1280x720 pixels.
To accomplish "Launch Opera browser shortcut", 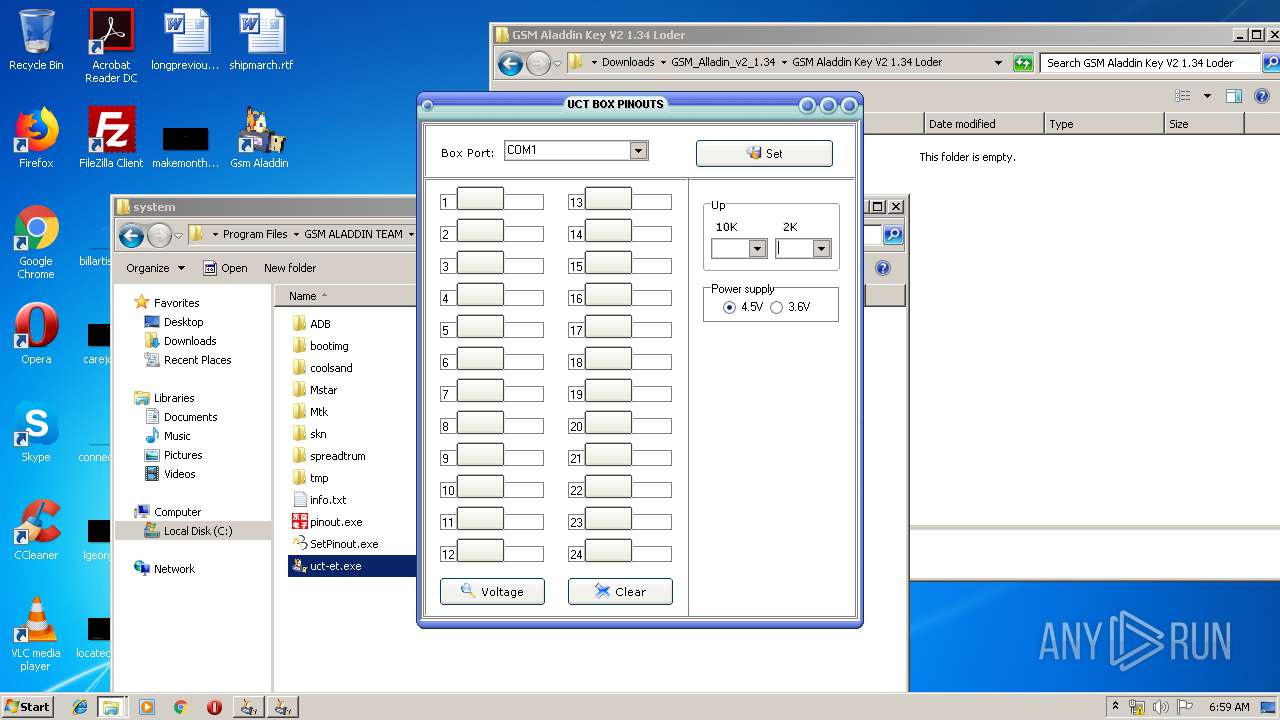I will point(36,334).
